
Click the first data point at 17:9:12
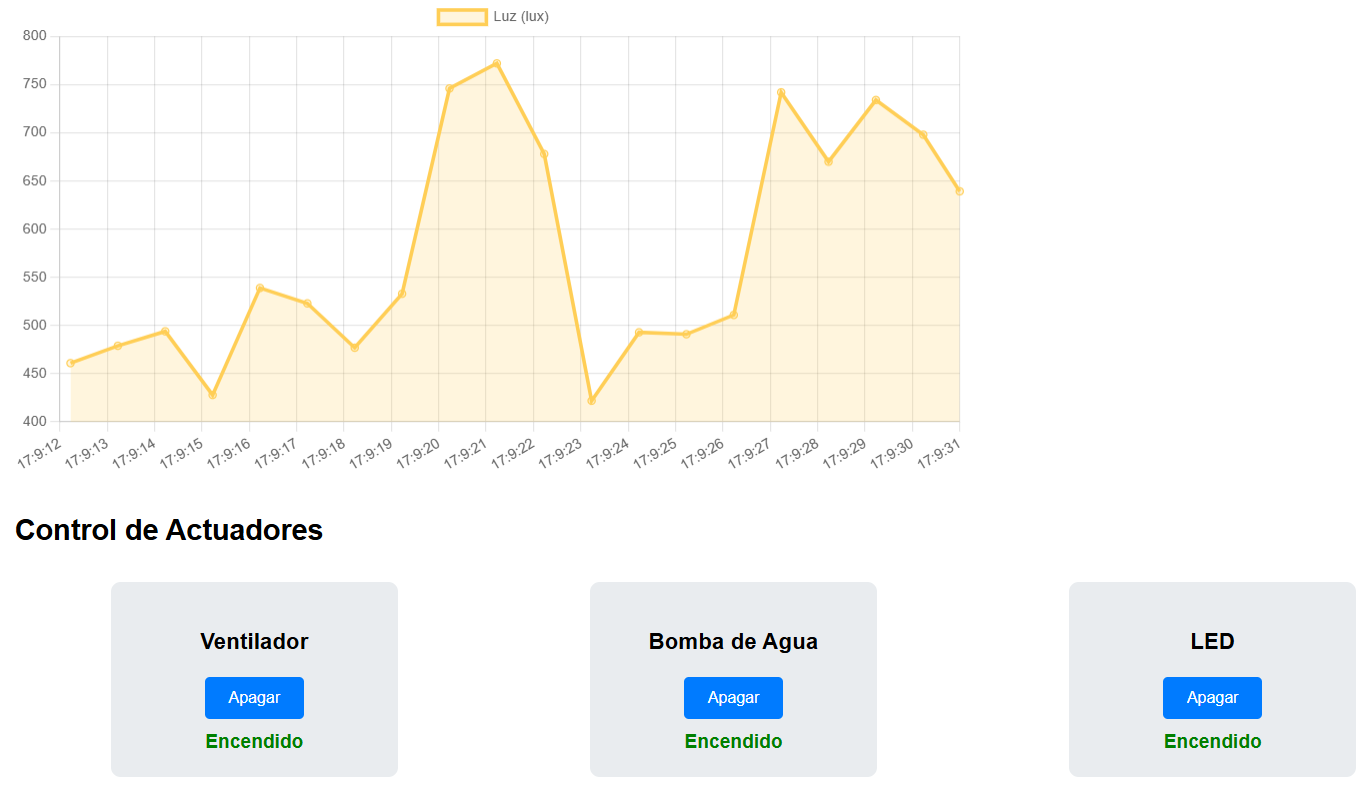(69, 362)
